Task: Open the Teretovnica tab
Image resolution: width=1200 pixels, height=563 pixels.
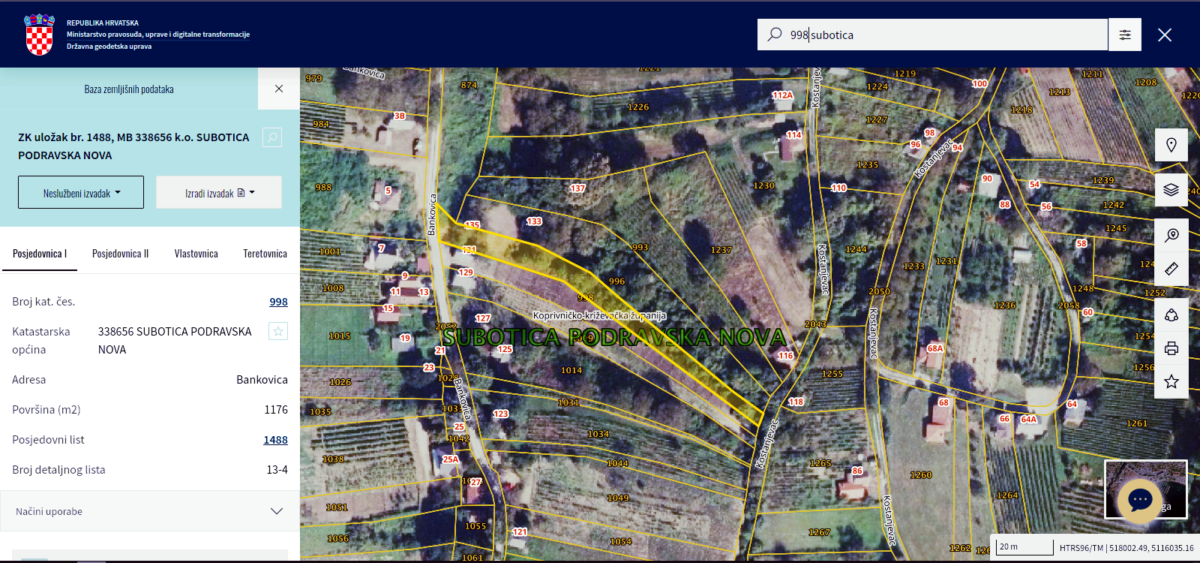Action: (x=265, y=254)
